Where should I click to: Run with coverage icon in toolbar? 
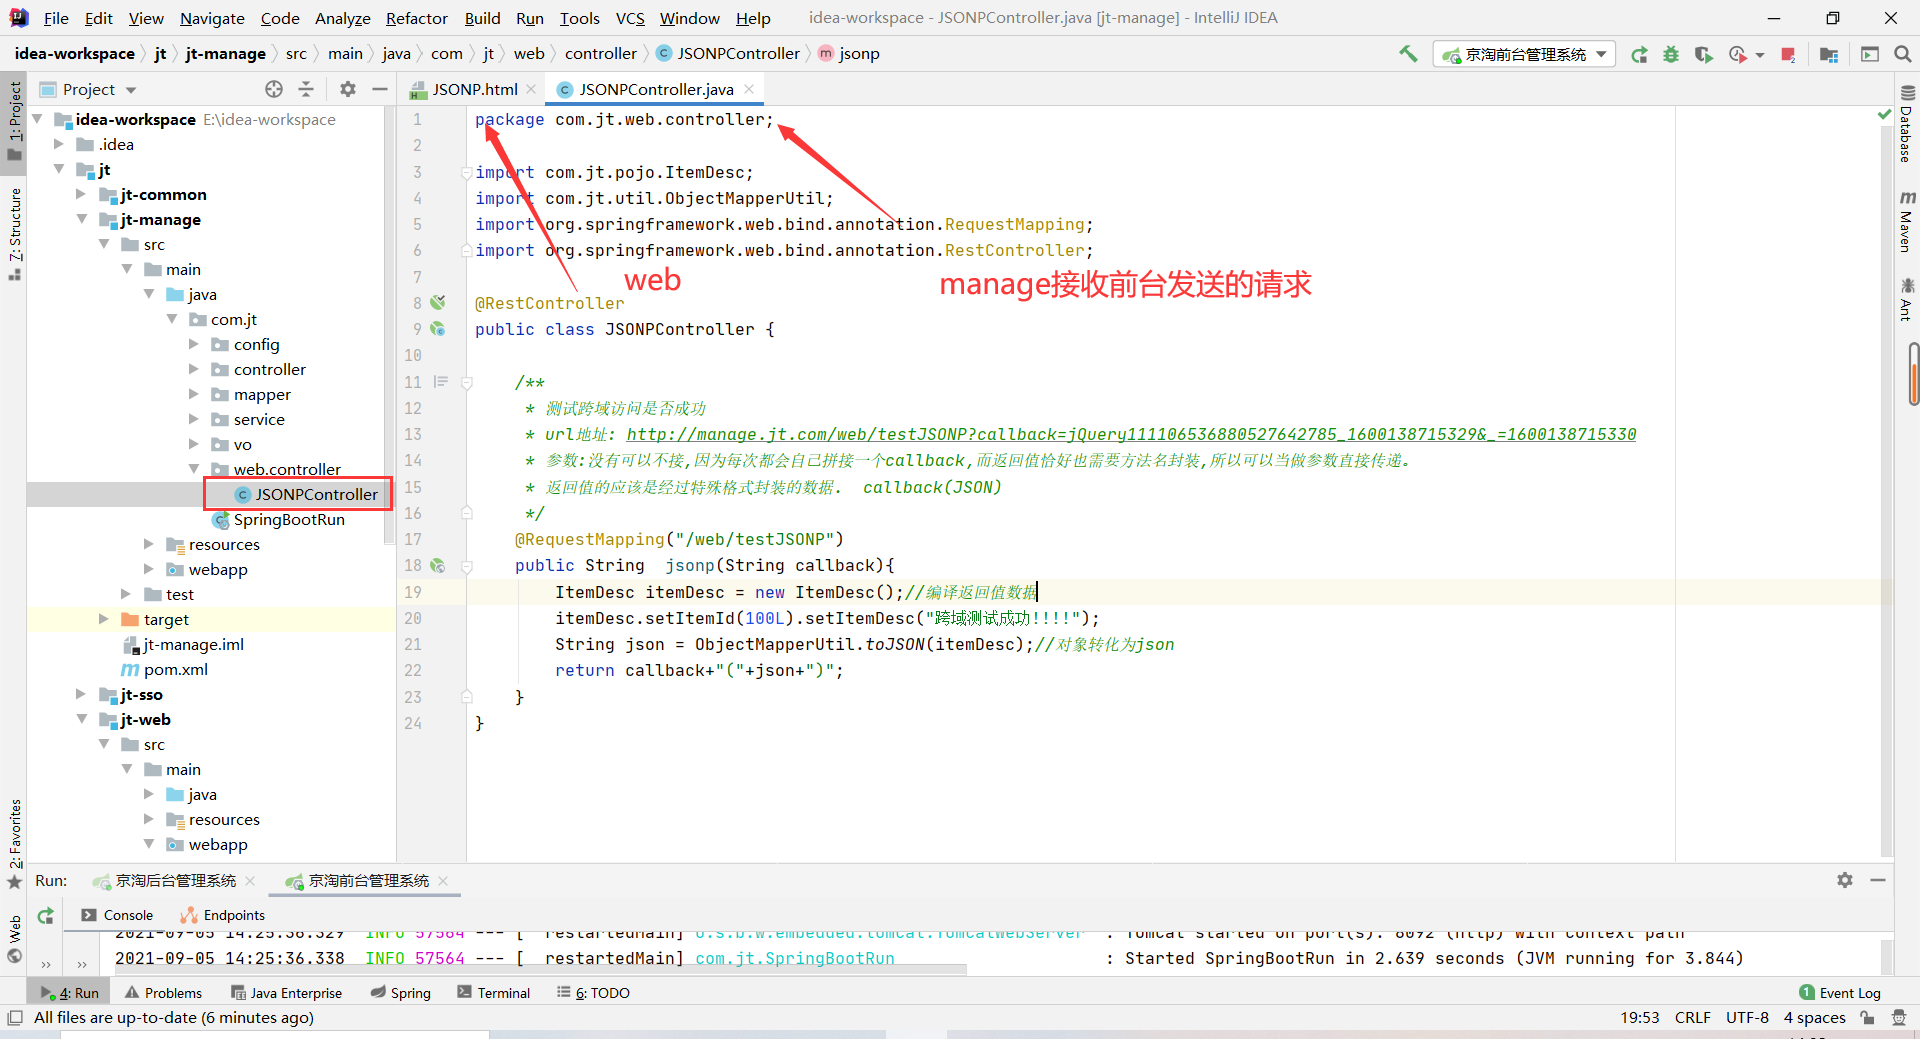[x=1703, y=55]
